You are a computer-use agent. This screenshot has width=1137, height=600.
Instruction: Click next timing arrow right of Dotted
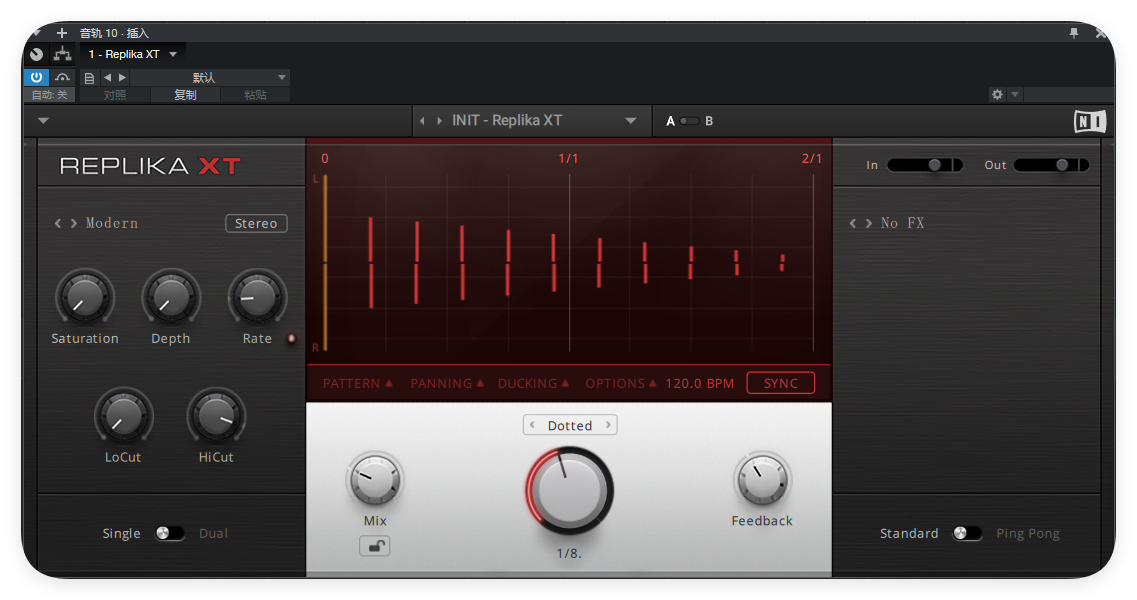[x=608, y=425]
